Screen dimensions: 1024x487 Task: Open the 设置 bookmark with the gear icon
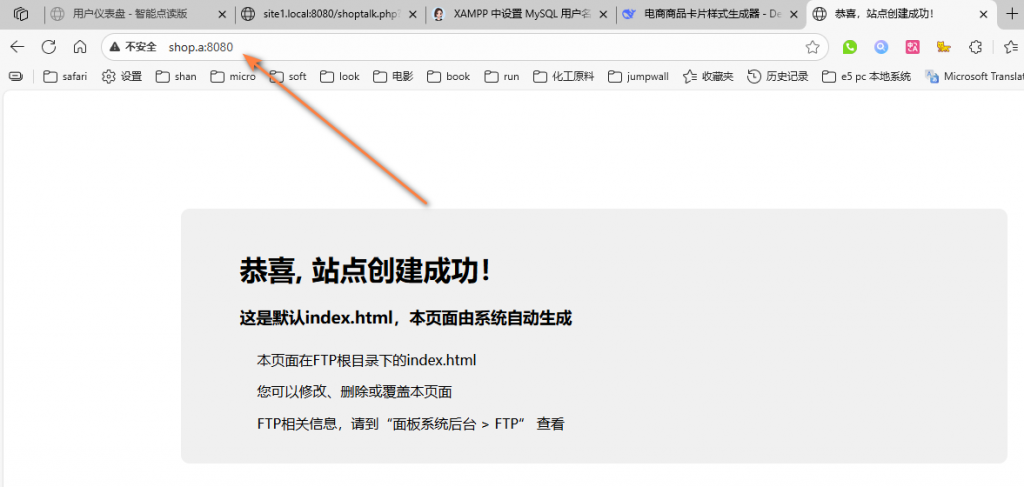pyautogui.click(x=122, y=76)
